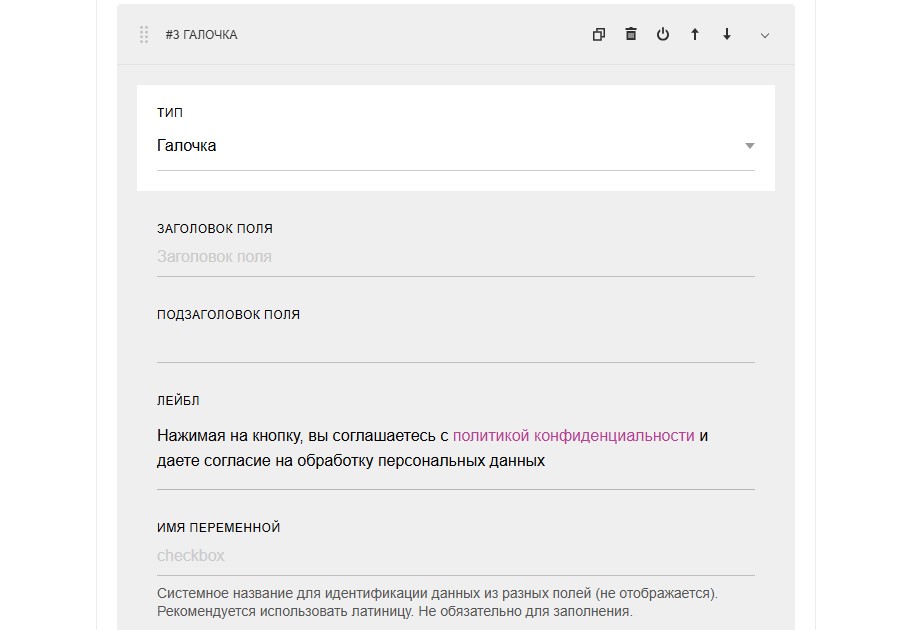
Task: Toggle the power icon to disable field
Action: 663,35
